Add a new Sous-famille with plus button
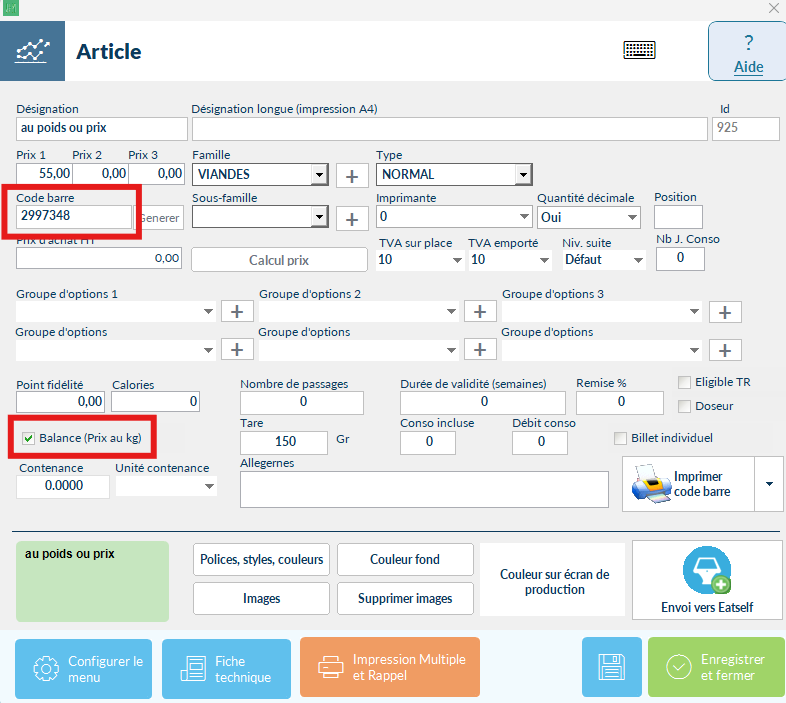786x703 pixels. click(352, 218)
